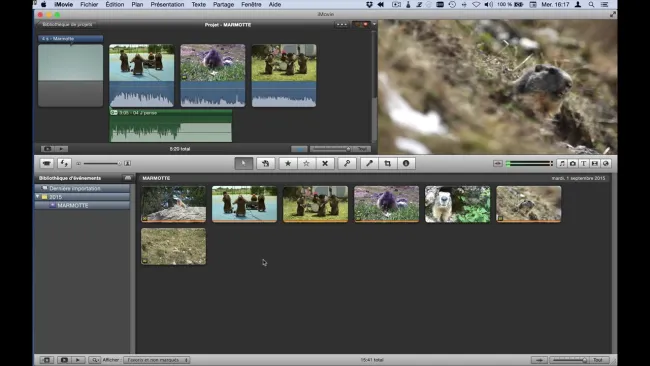Play project full screen from toolbar
The height and width of the screenshot is (366, 650).
pyautogui.click(x=47, y=149)
